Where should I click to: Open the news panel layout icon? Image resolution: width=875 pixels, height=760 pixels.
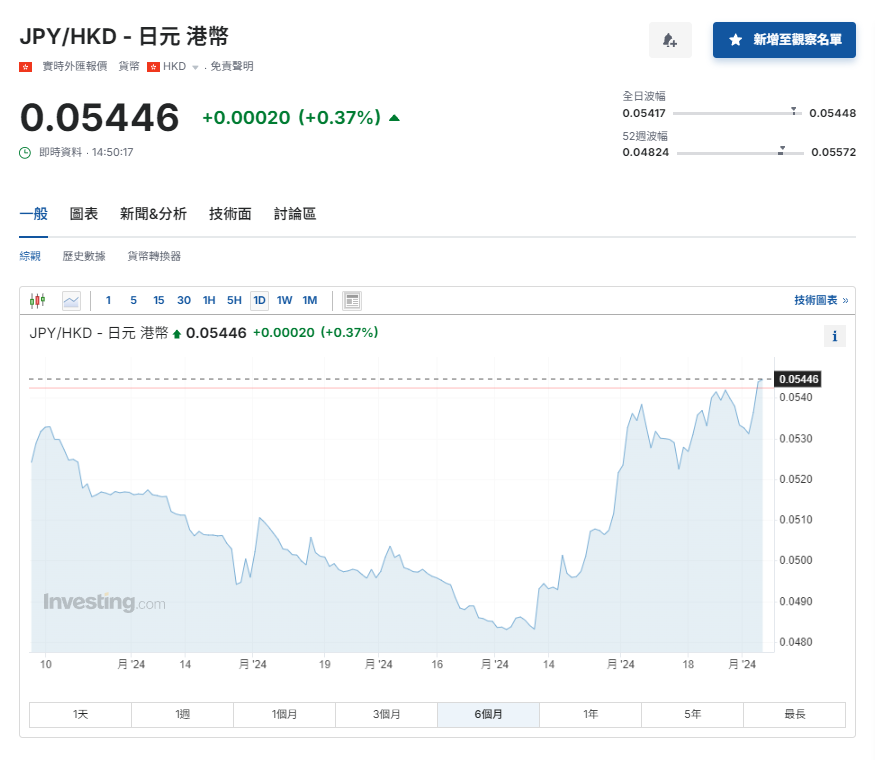pos(351,300)
